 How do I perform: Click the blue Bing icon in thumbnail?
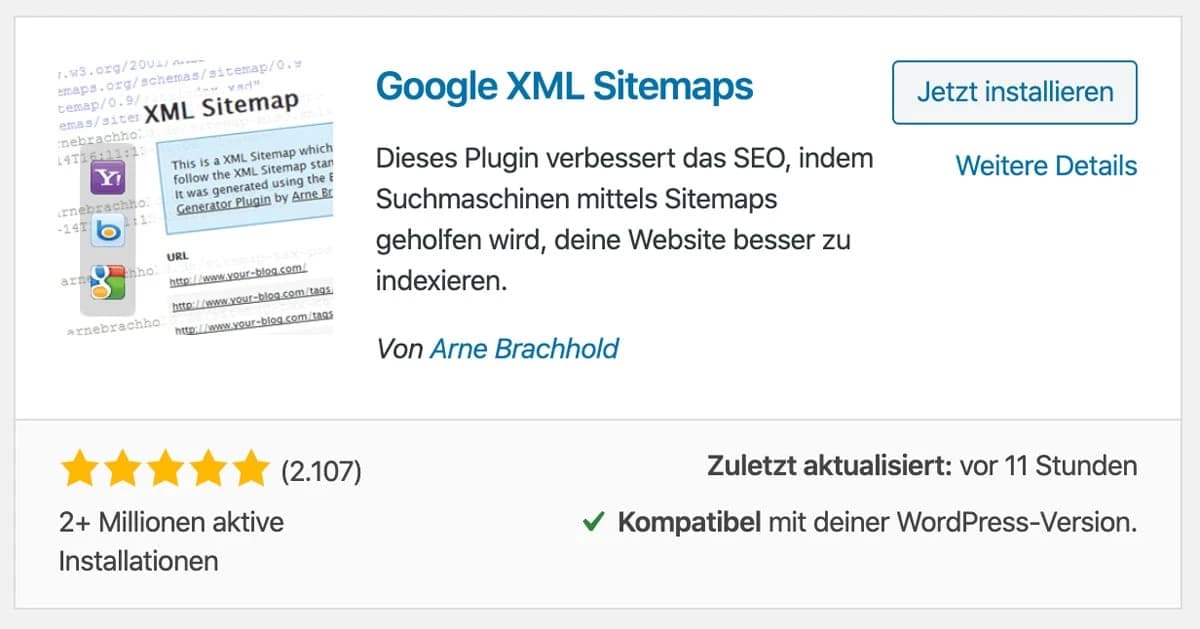click(x=106, y=232)
